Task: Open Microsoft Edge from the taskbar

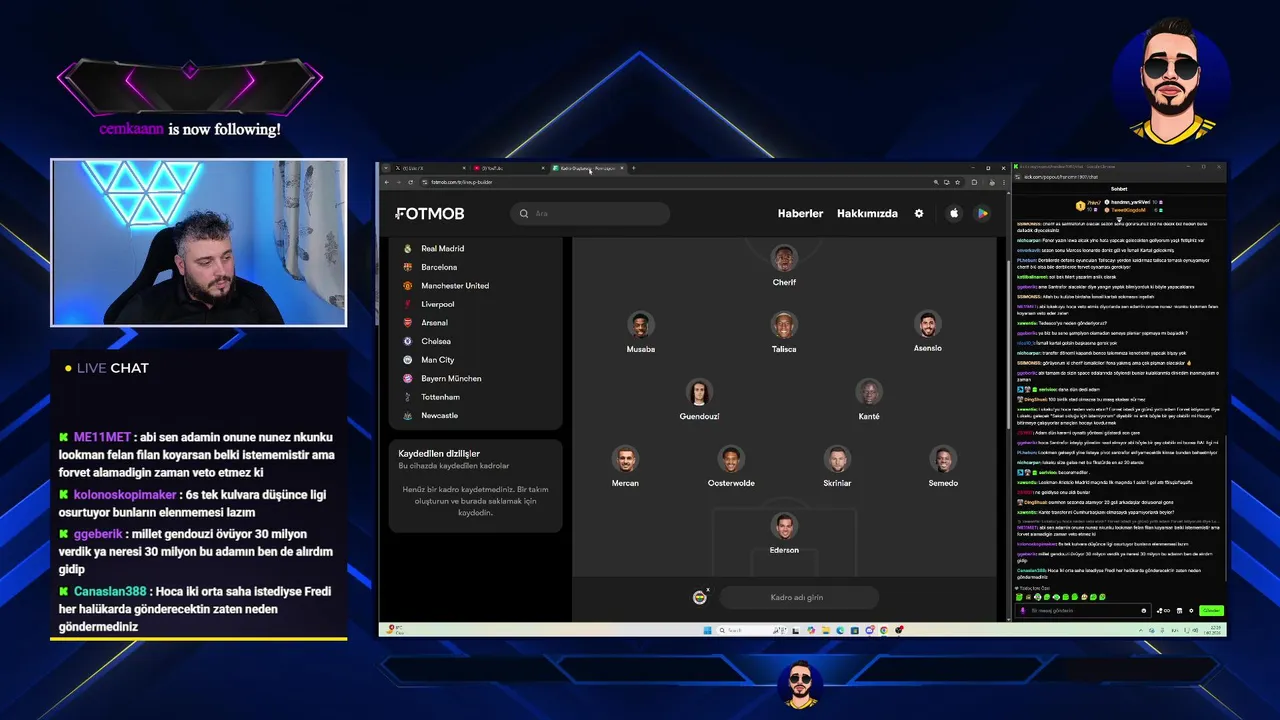Action: (x=840, y=630)
